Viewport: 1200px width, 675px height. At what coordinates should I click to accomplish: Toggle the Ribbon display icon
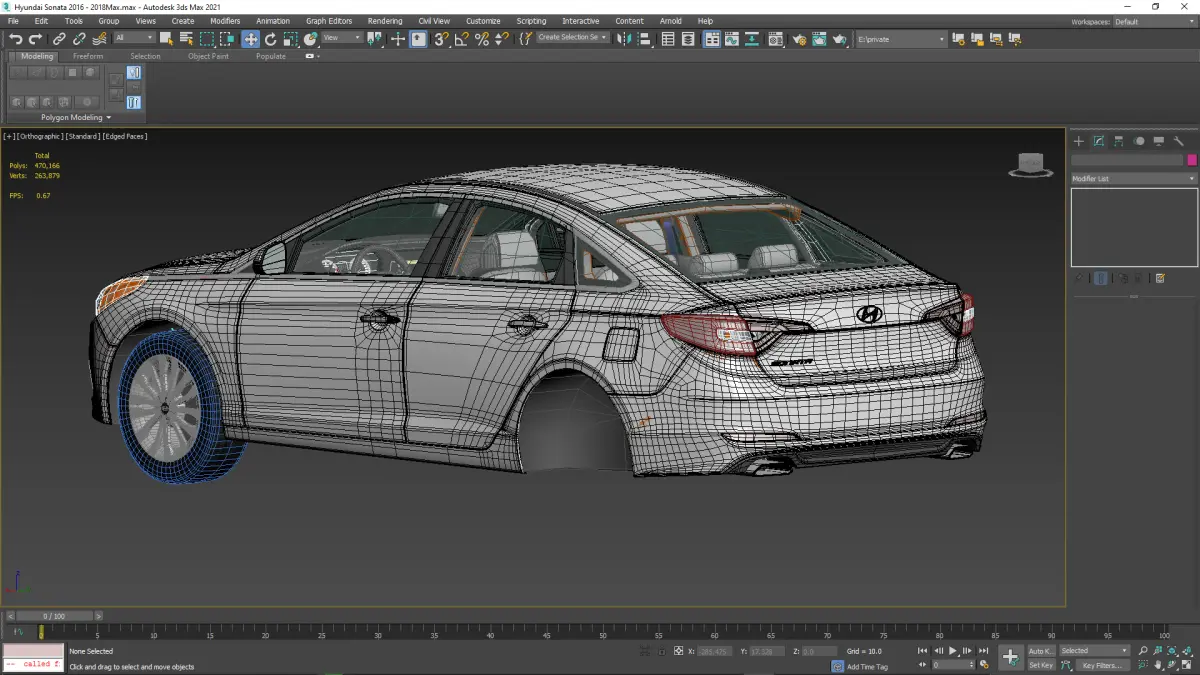tap(712, 39)
